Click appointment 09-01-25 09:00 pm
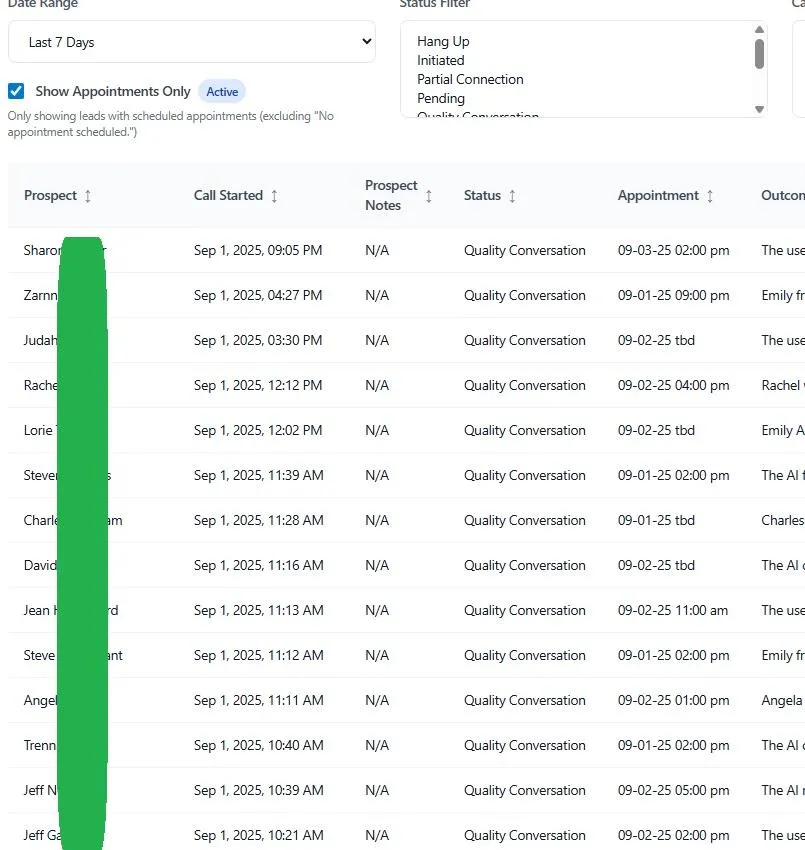The width and height of the screenshot is (805, 850). pyautogui.click(x=673, y=295)
